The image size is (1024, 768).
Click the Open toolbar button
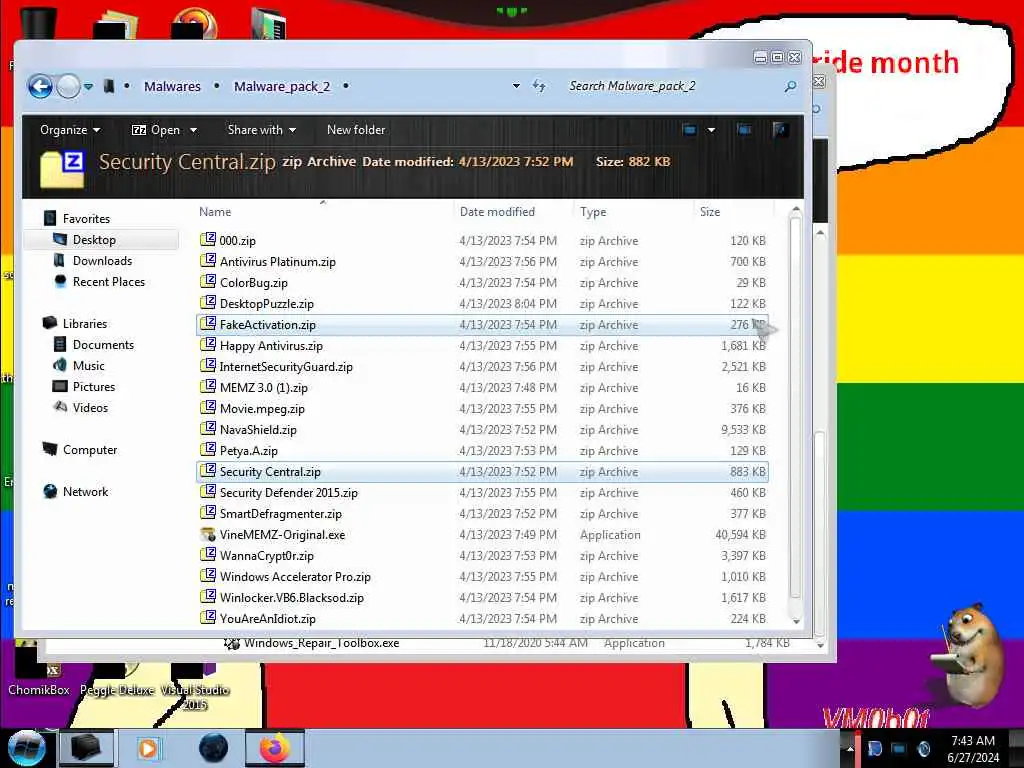(156, 130)
